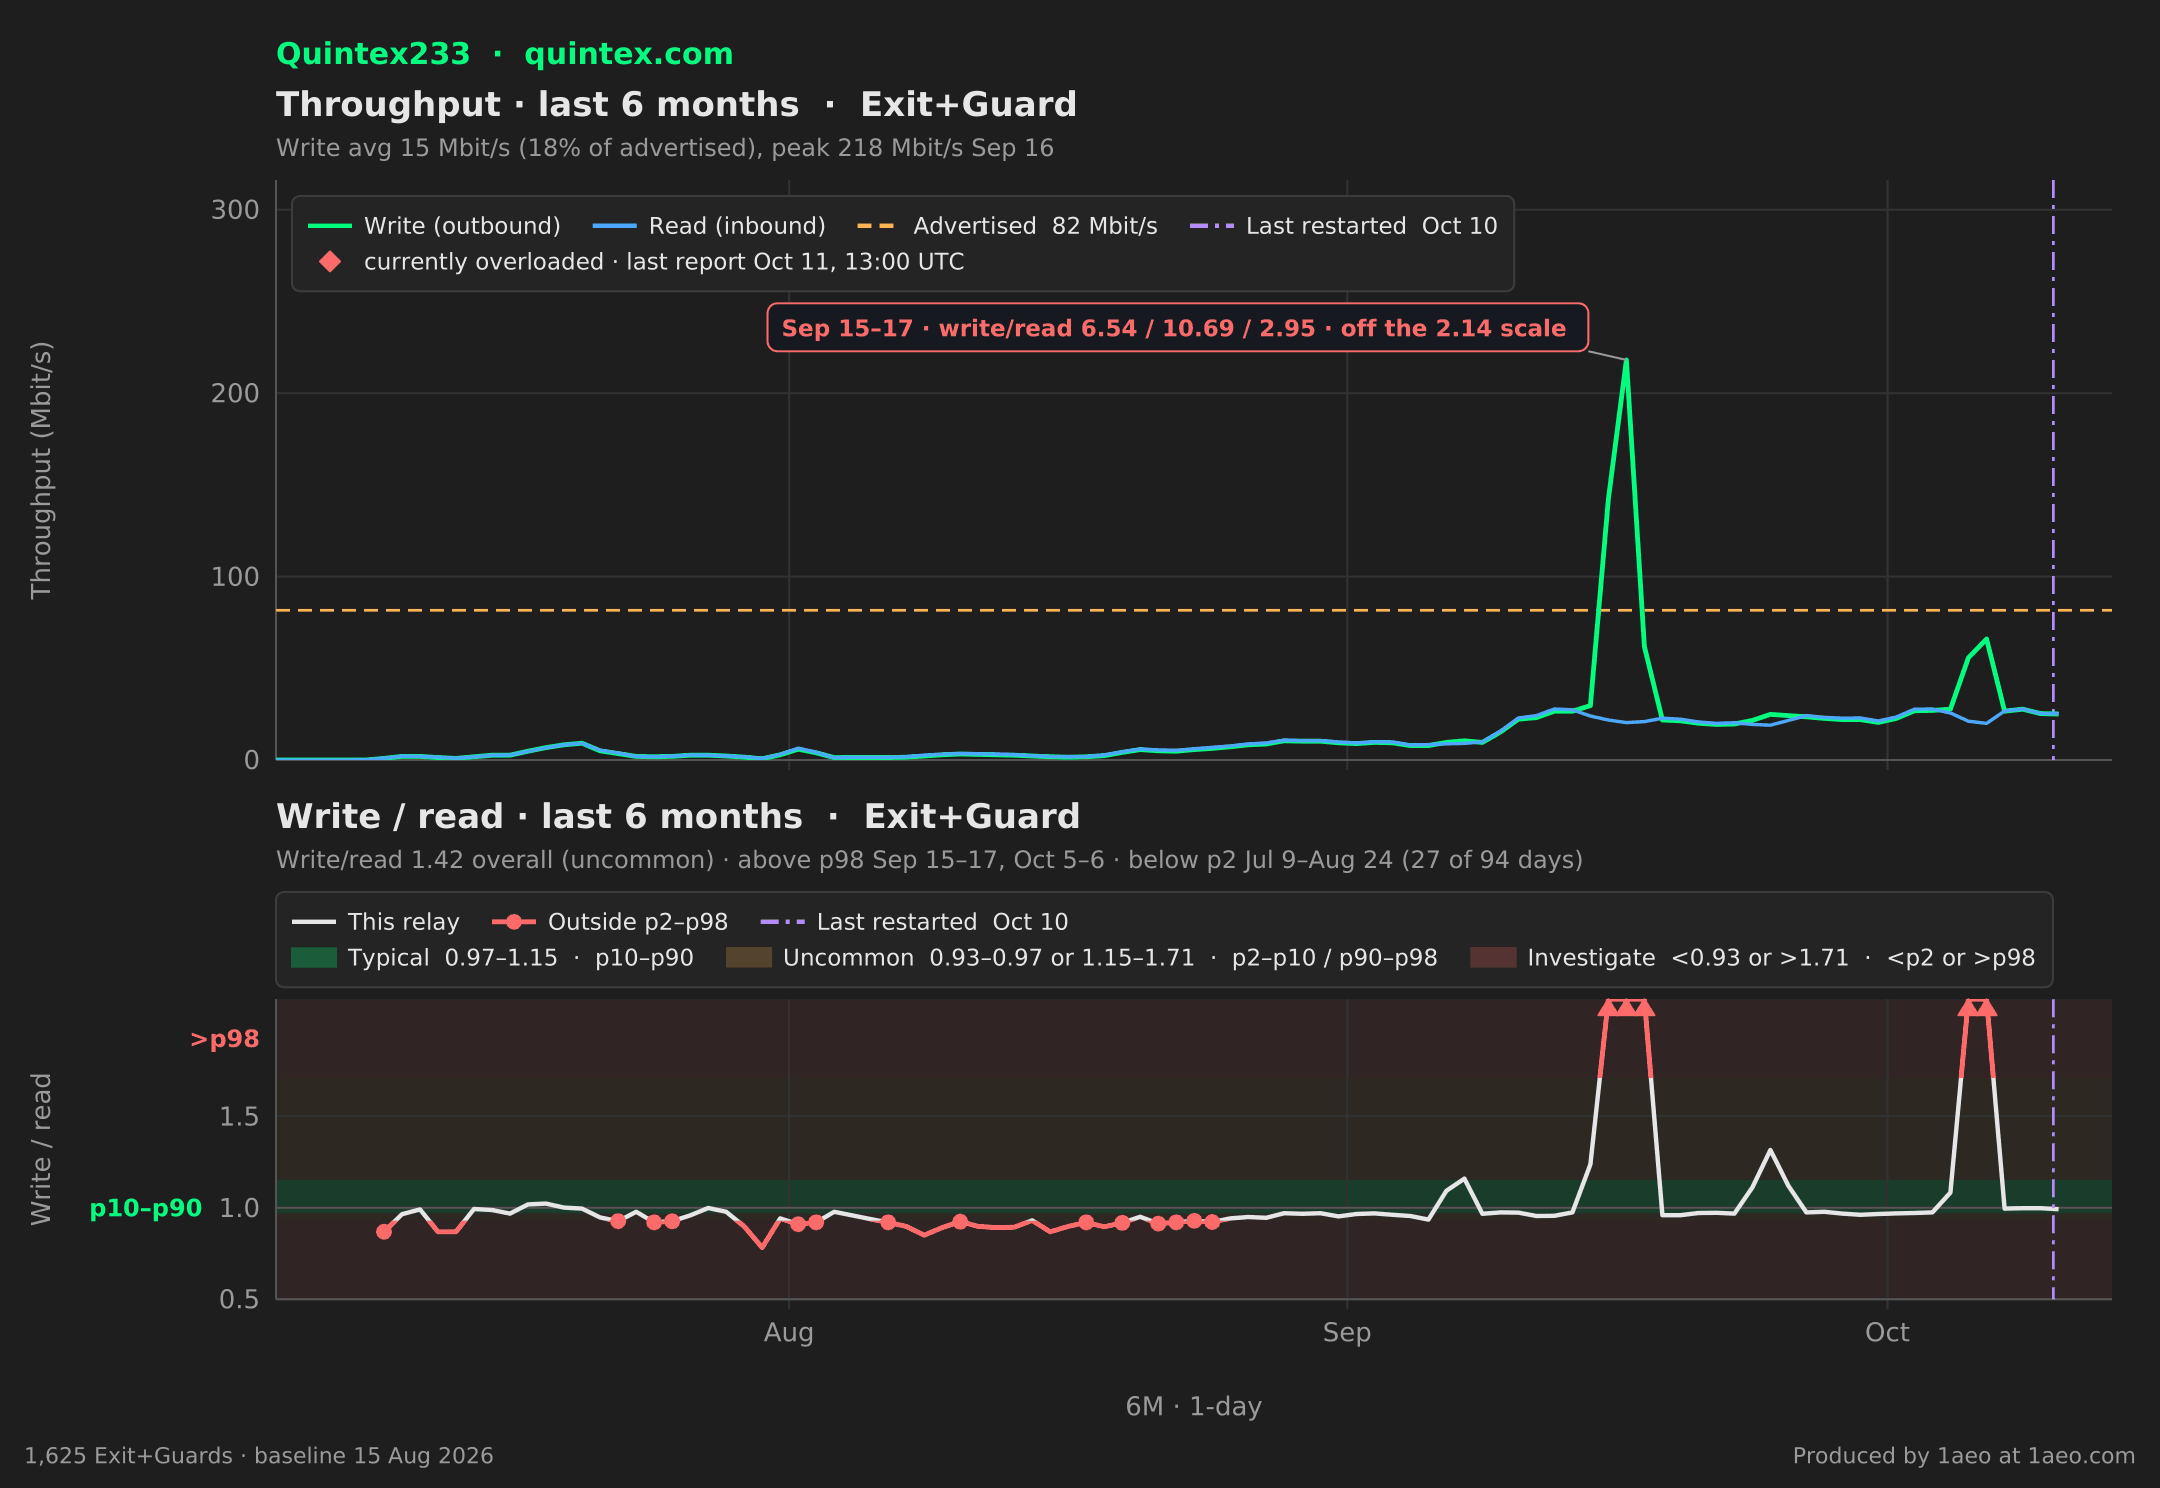Click the Write (outbound) legend entry
The width and height of the screenshot is (2160, 1488).
(x=434, y=226)
